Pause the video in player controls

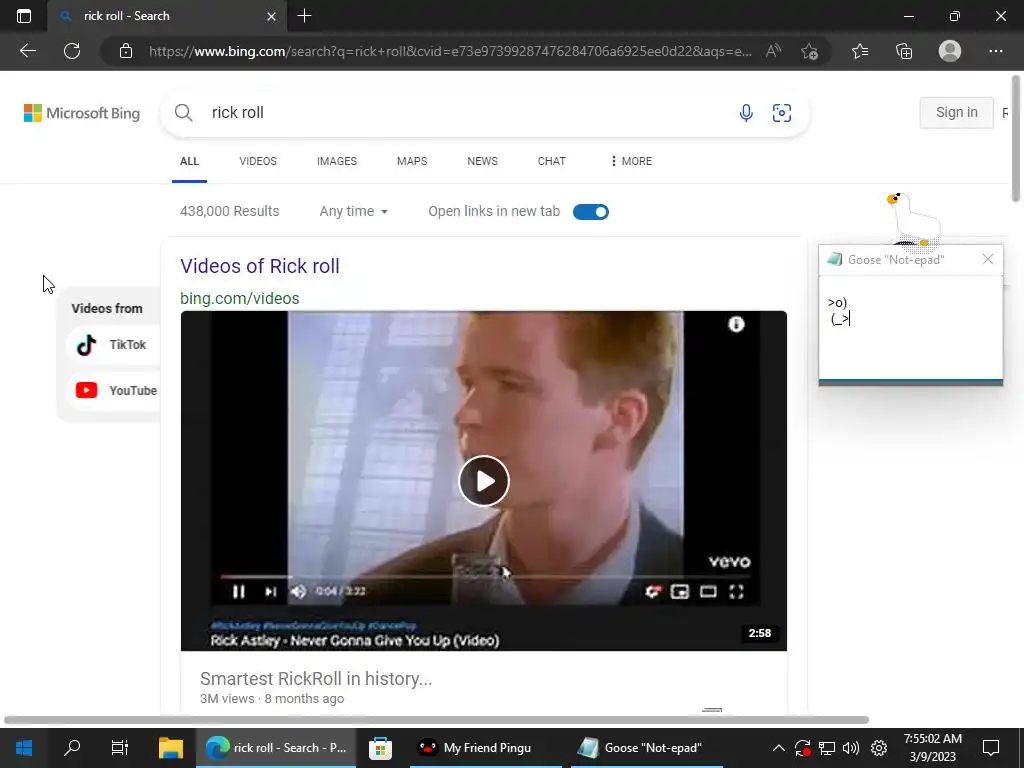(x=238, y=592)
